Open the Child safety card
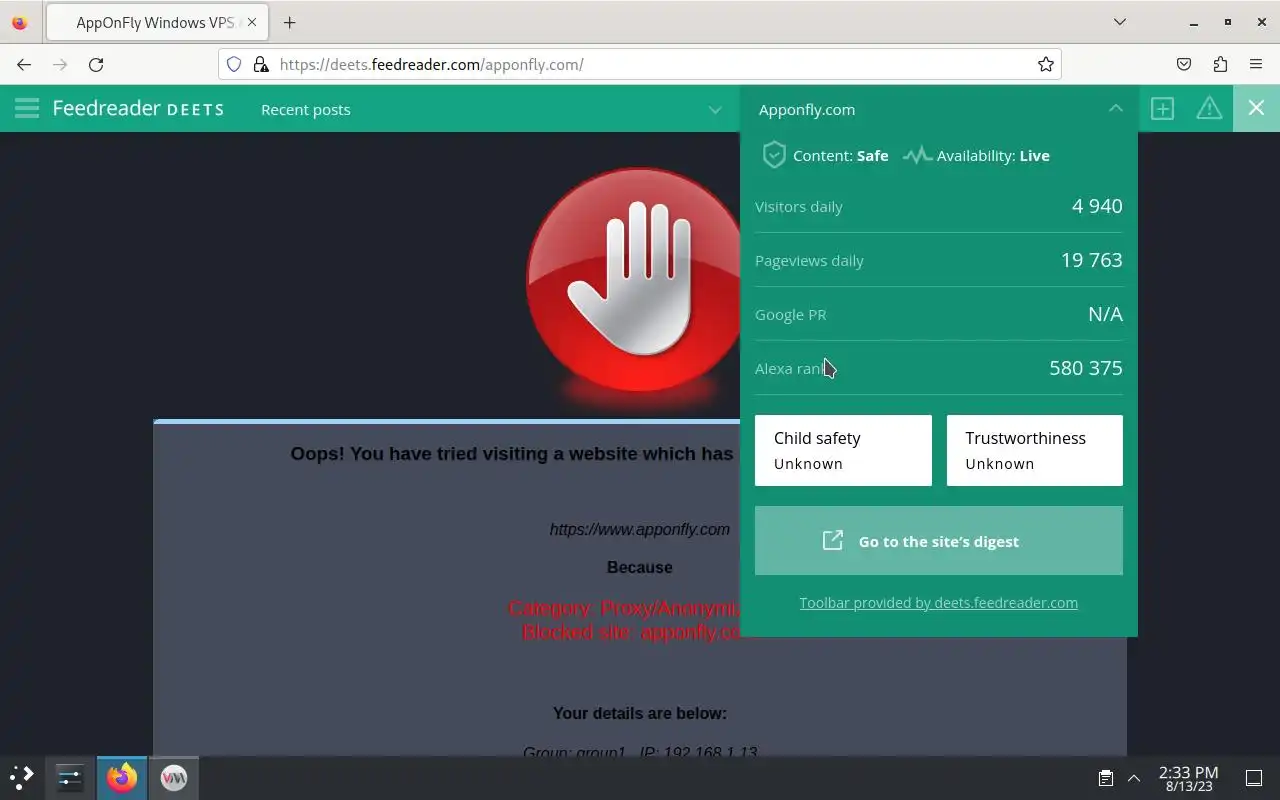Viewport: 1280px width, 800px height. tap(843, 450)
